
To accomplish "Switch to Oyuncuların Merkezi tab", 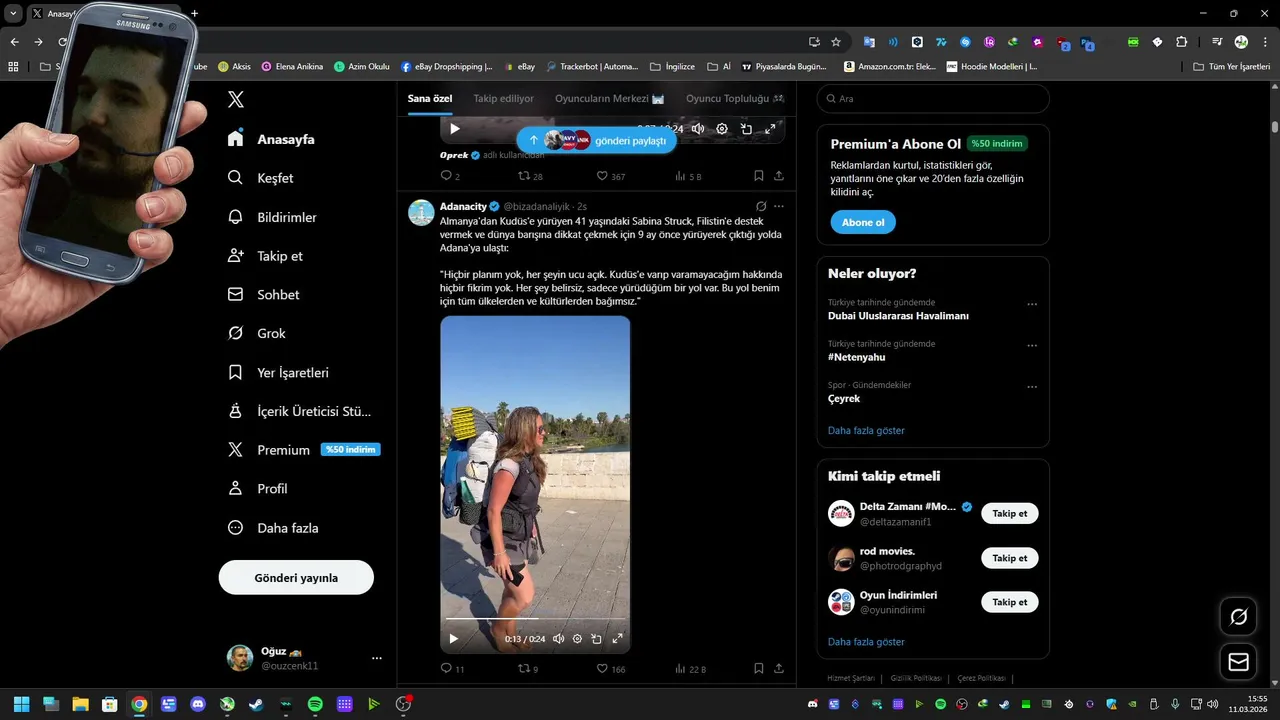I will pos(610,99).
